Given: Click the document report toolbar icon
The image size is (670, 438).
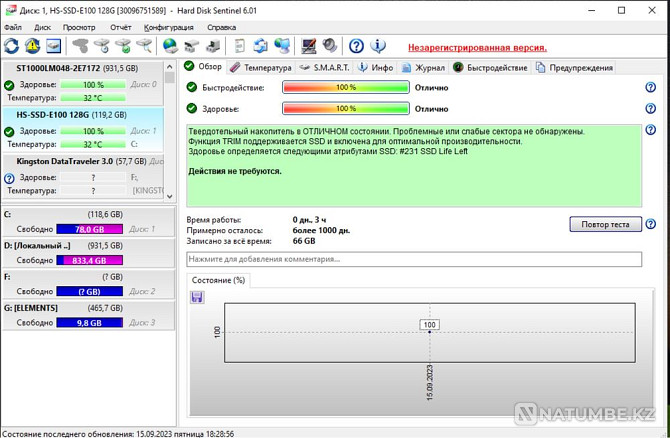Looking at the screenshot, I should (240, 46).
